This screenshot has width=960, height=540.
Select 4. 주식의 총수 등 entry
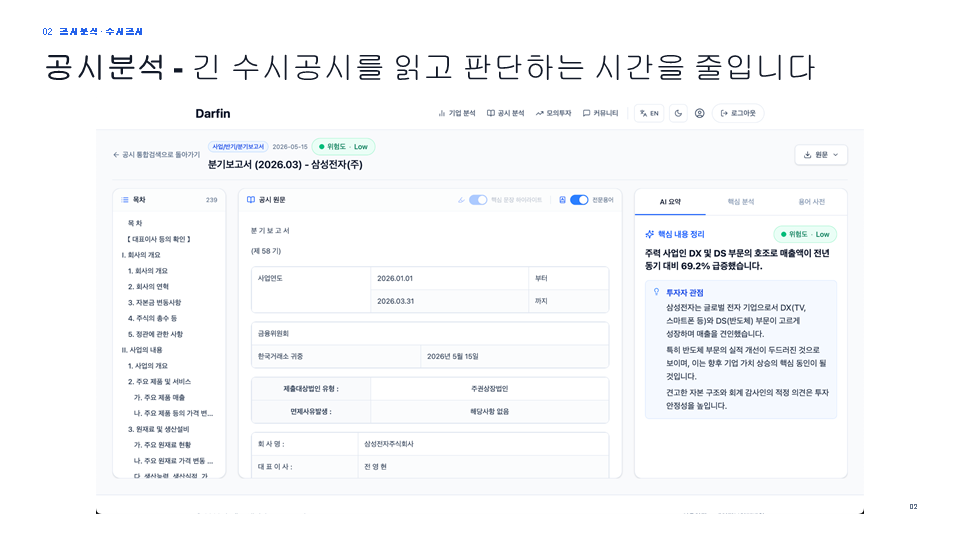pyautogui.click(x=152, y=318)
